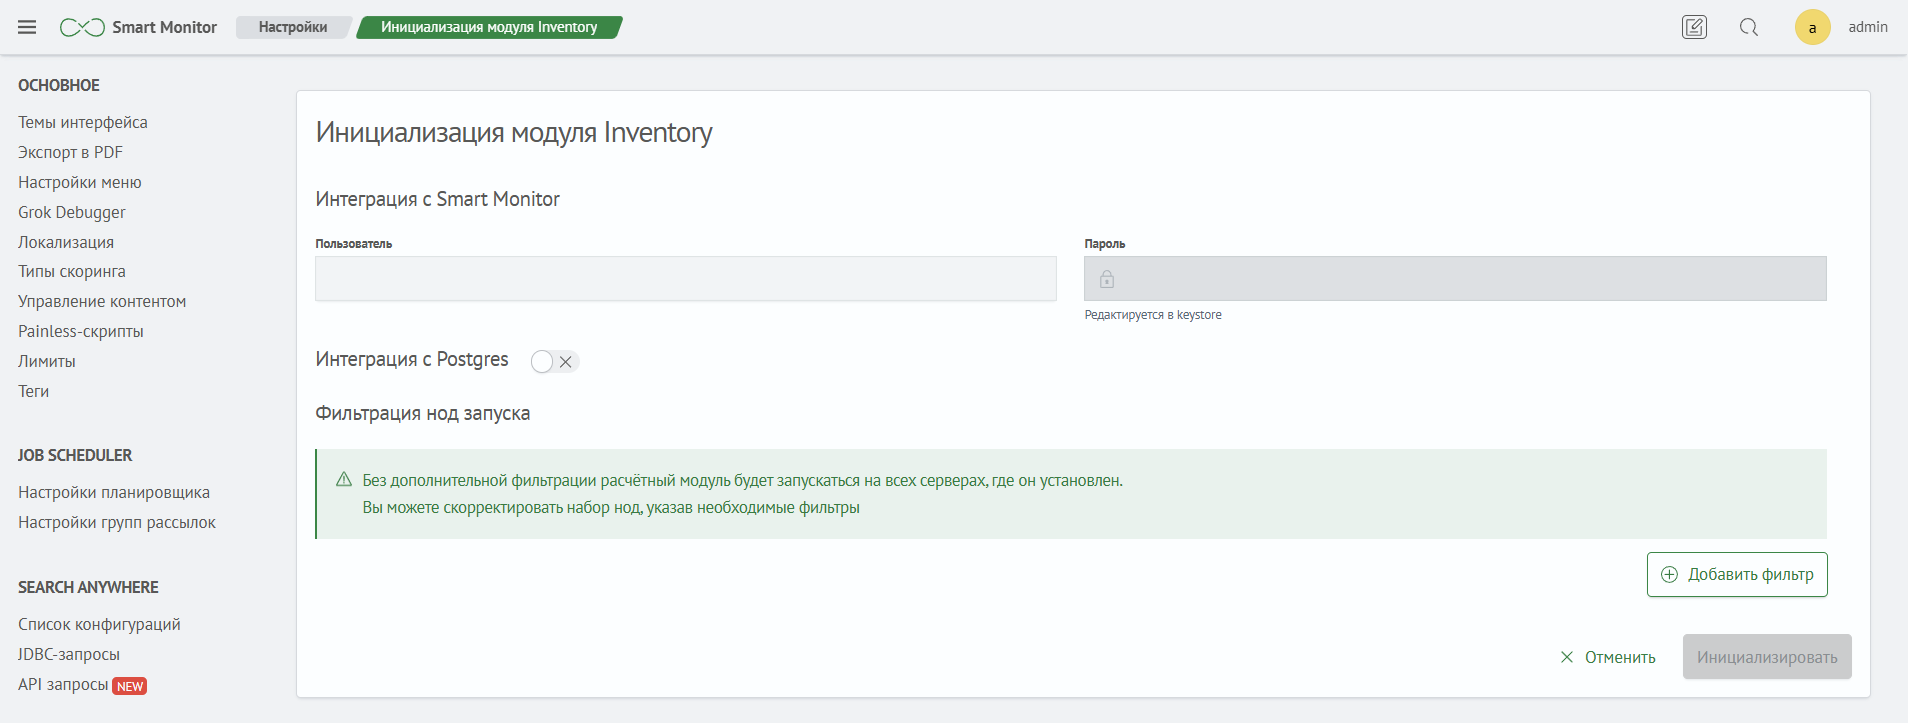Click the admin username label
This screenshot has width=1908, height=723.
[x=1867, y=27]
